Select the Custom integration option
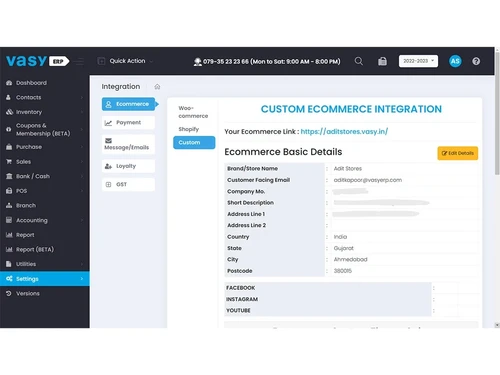The width and height of the screenshot is (500, 375). tap(194, 142)
